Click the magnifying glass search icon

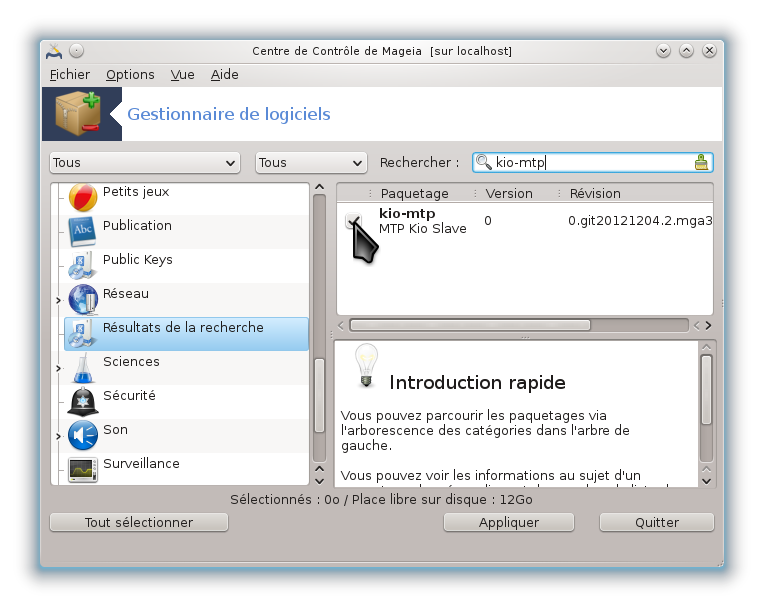(x=483, y=162)
